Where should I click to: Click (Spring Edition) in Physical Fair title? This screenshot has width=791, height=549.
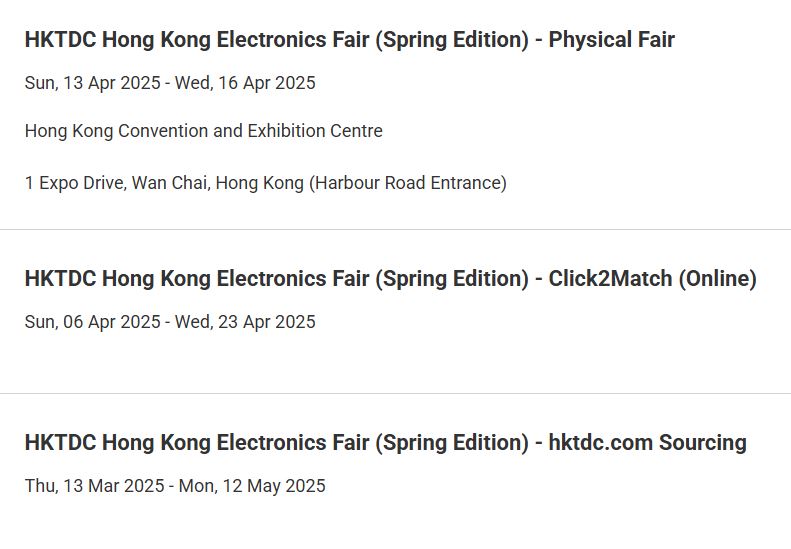pyautogui.click(x=452, y=40)
